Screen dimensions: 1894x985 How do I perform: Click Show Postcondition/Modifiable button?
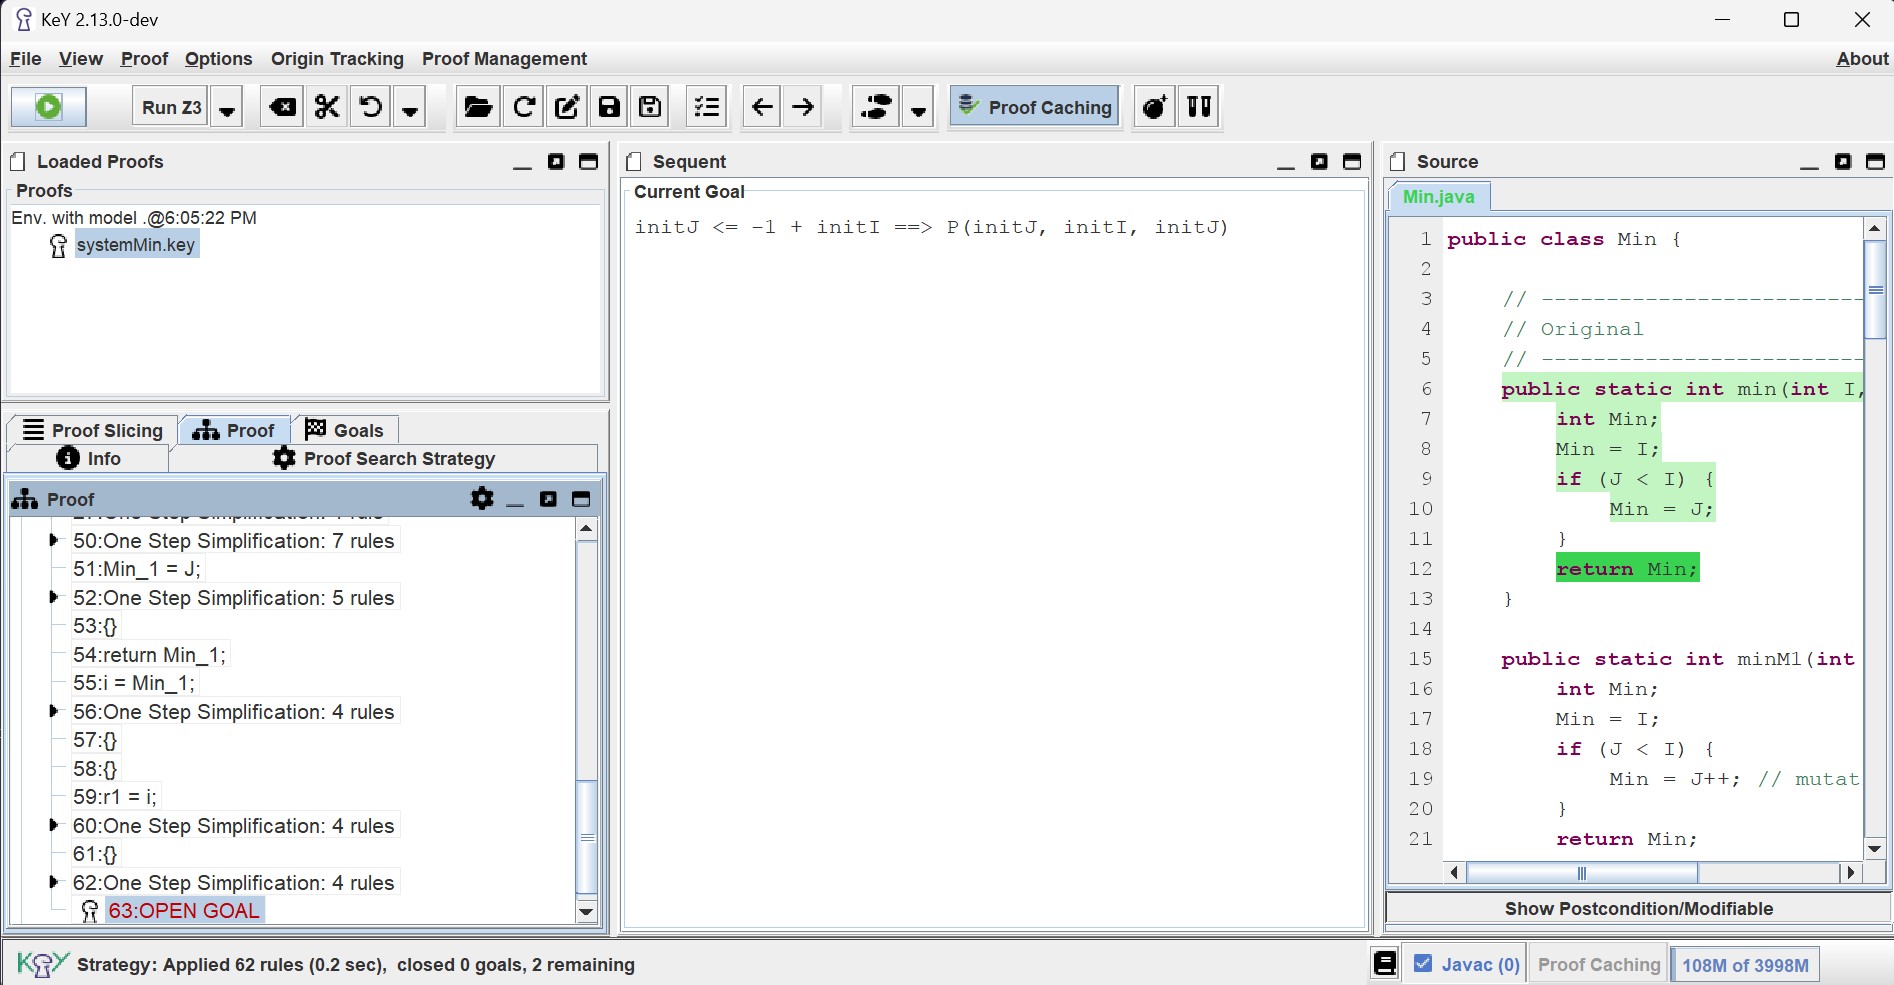(x=1638, y=908)
